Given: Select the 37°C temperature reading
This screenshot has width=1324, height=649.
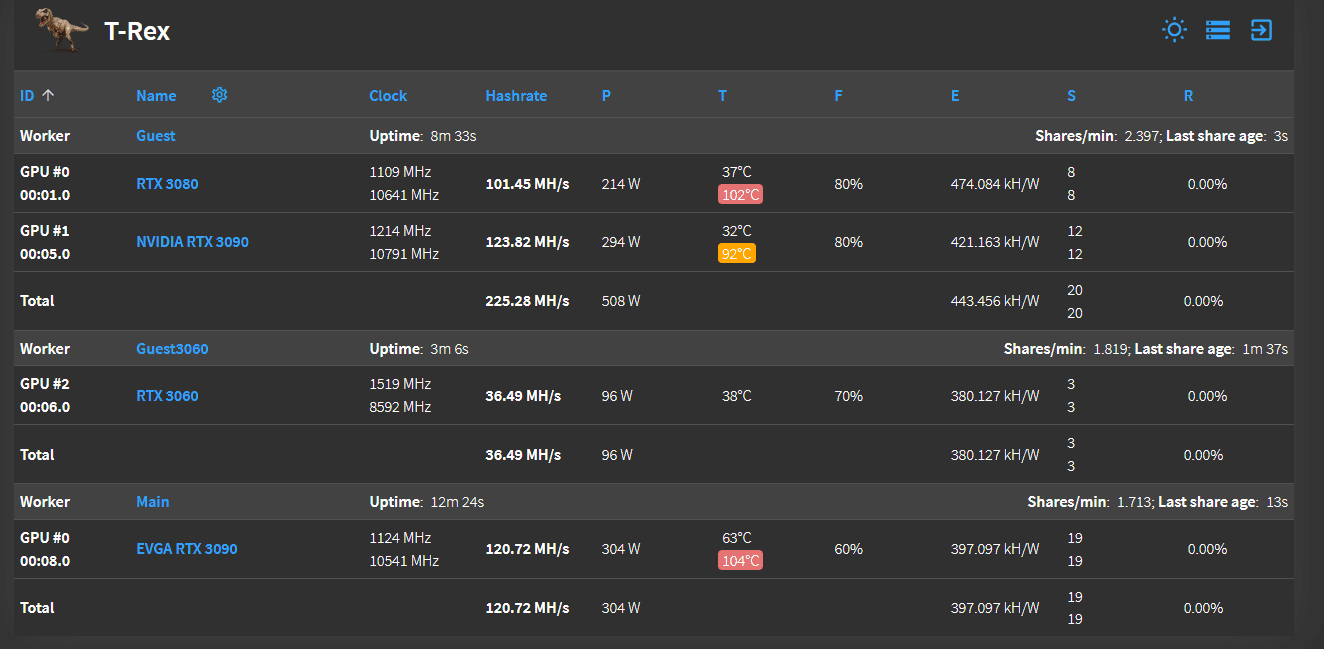Looking at the screenshot, I should (737, 172).
